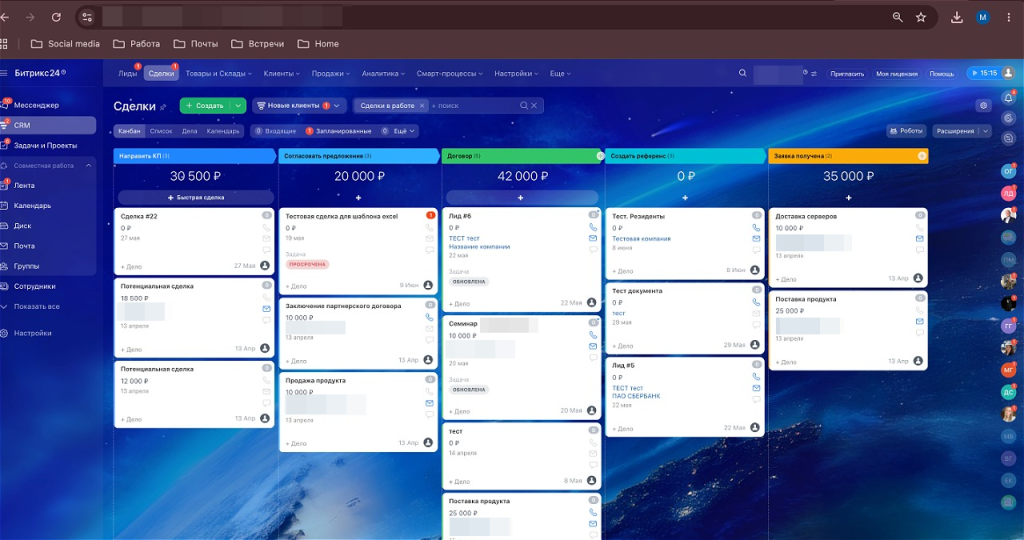Viewport: 1024px width, 540px height.
Task: Open notifications bell icon
Action: point(1008,98)
